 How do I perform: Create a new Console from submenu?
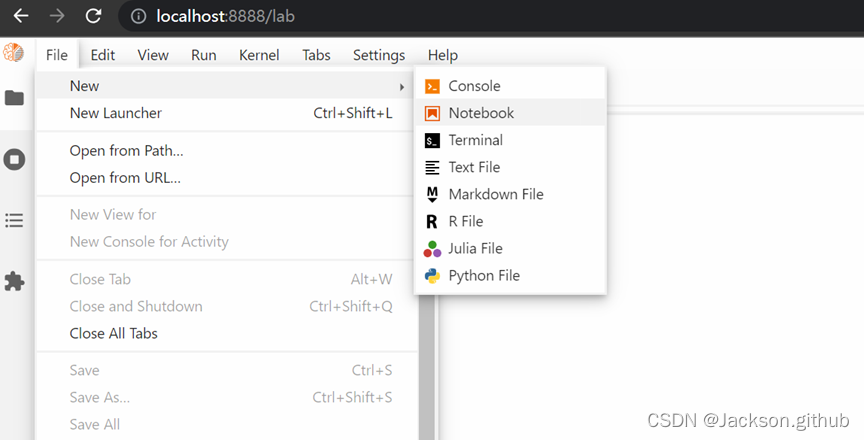pos(473,86)
